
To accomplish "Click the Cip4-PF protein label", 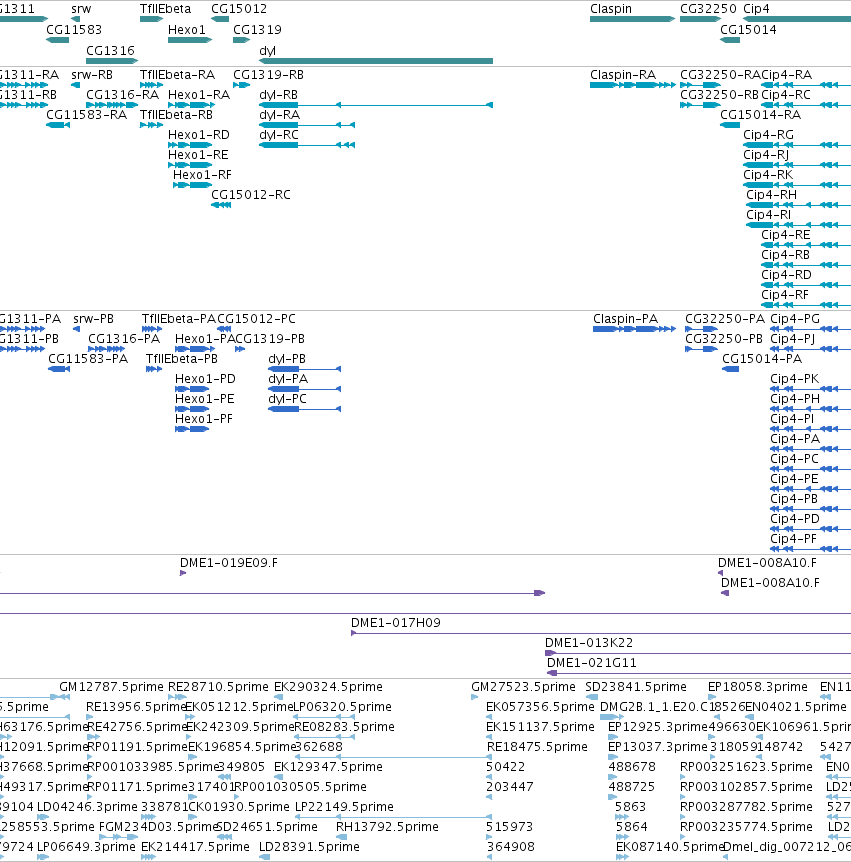I will [793, 539].
